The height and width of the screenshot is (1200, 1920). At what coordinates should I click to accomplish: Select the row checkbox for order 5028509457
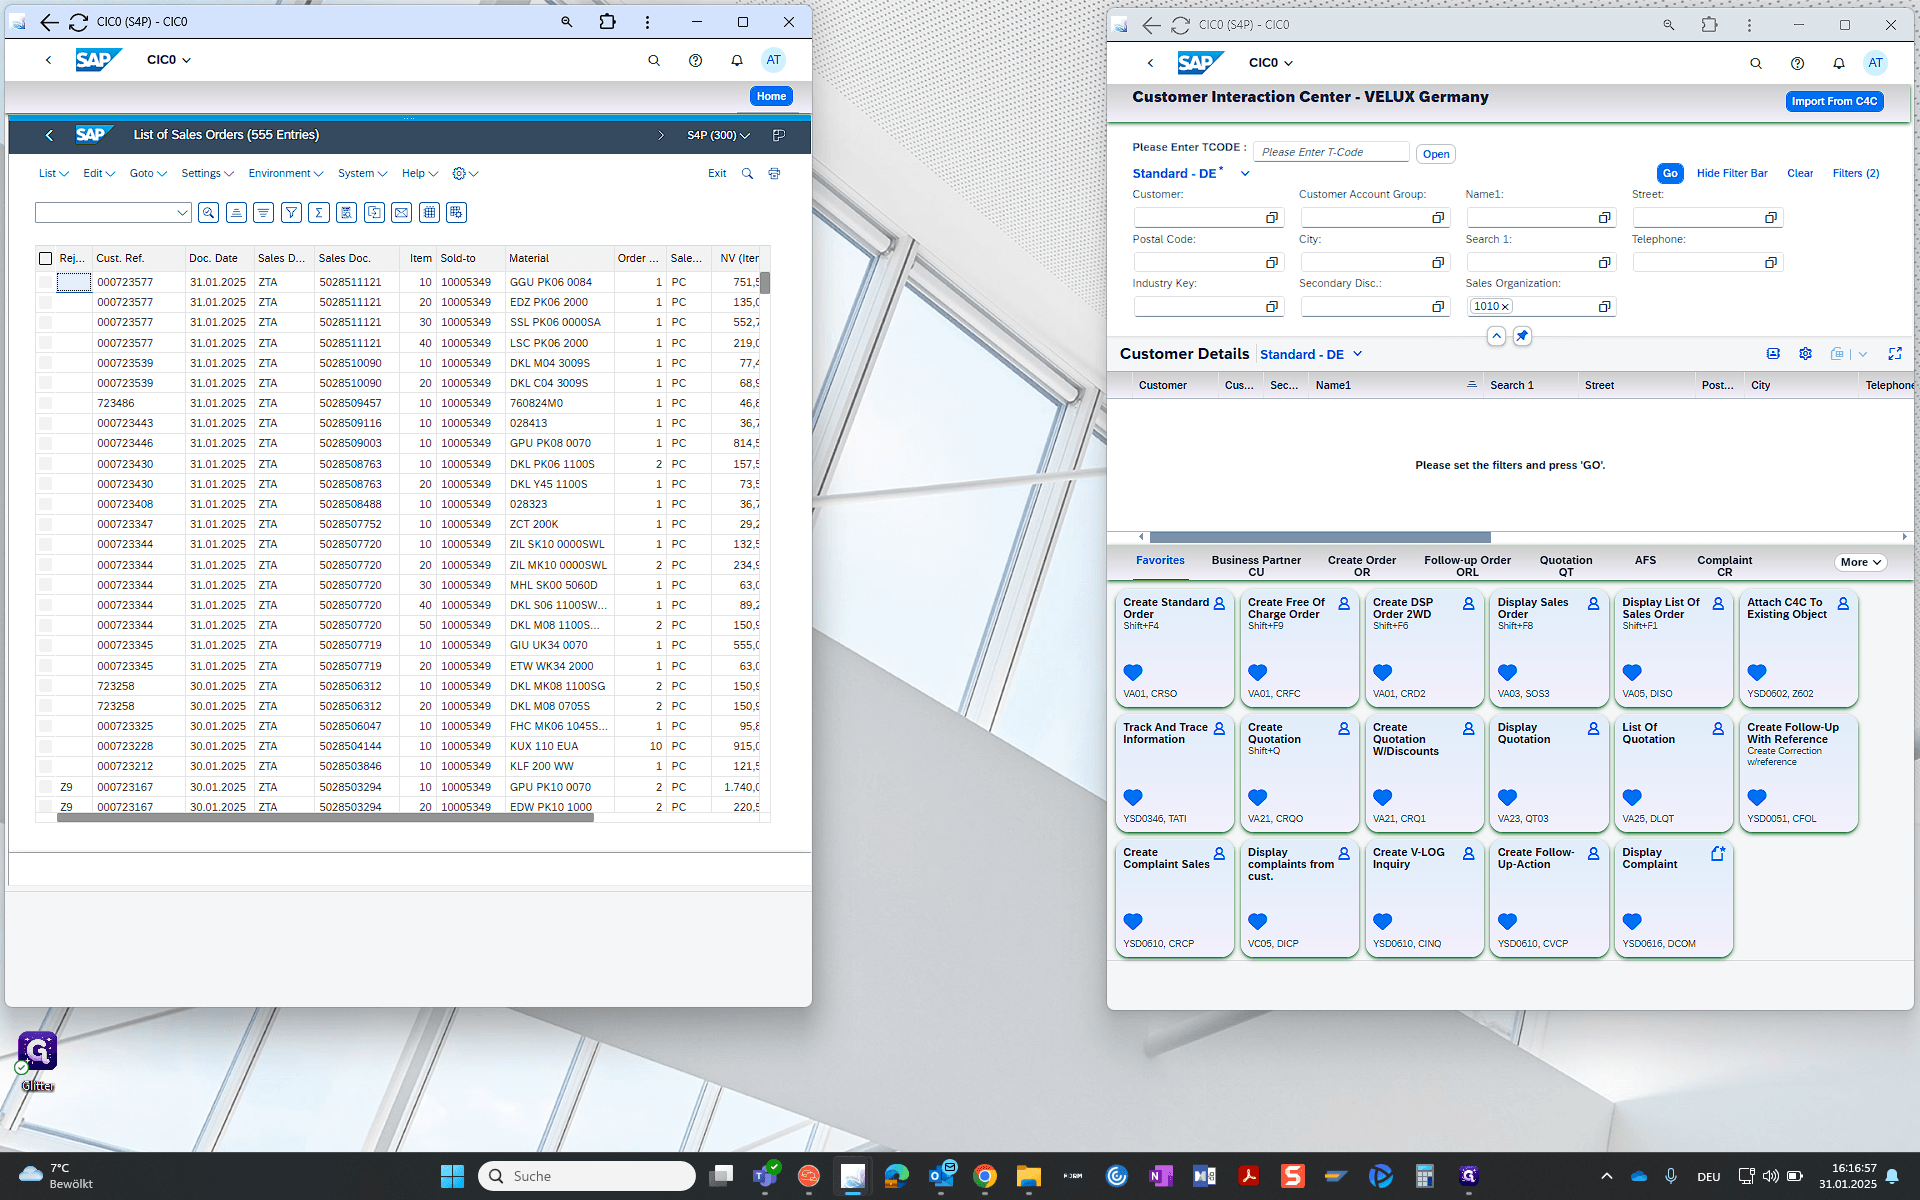[x=45, y=403]
